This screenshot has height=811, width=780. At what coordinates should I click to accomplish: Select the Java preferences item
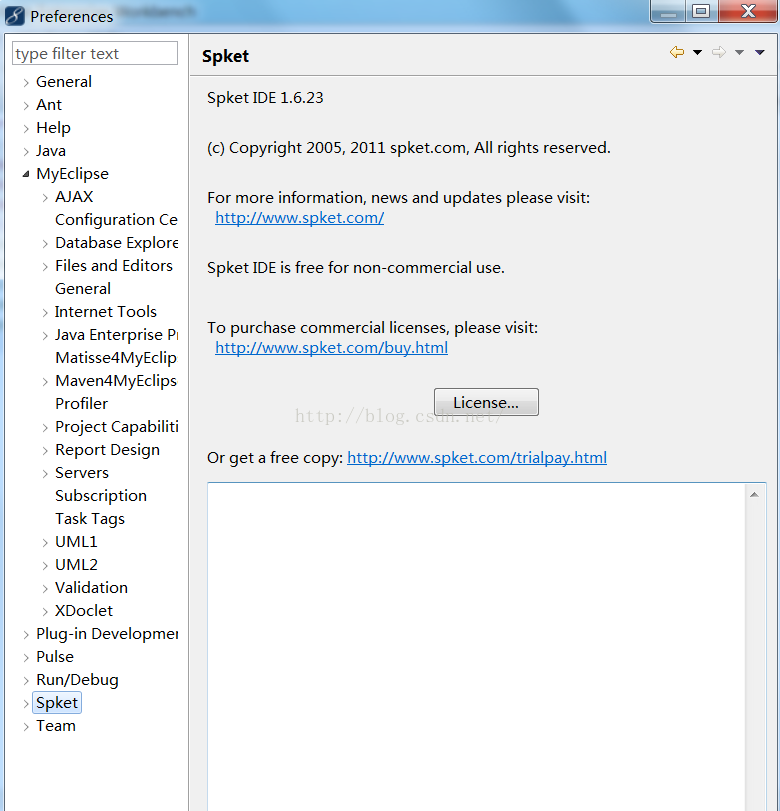[x=51, y=151]
